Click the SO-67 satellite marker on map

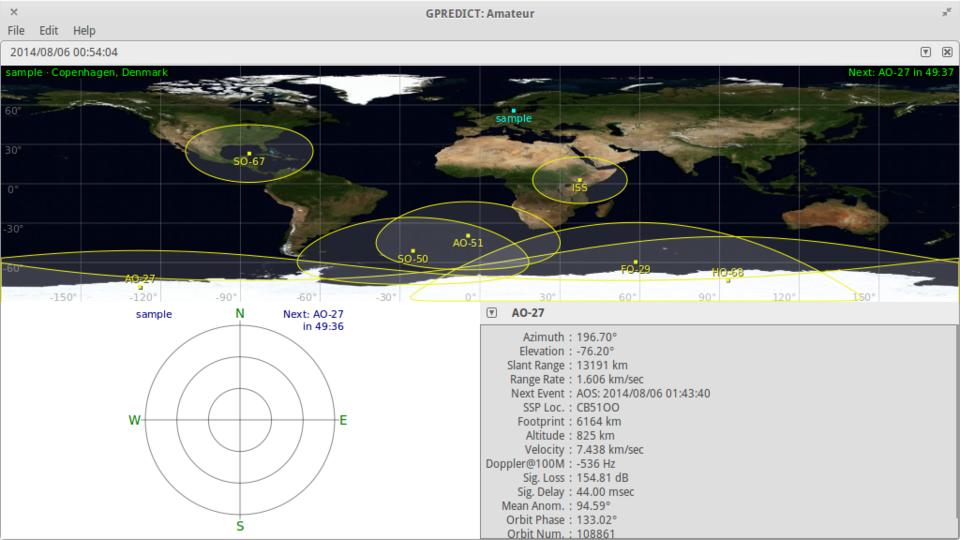[x=249, y=153]
